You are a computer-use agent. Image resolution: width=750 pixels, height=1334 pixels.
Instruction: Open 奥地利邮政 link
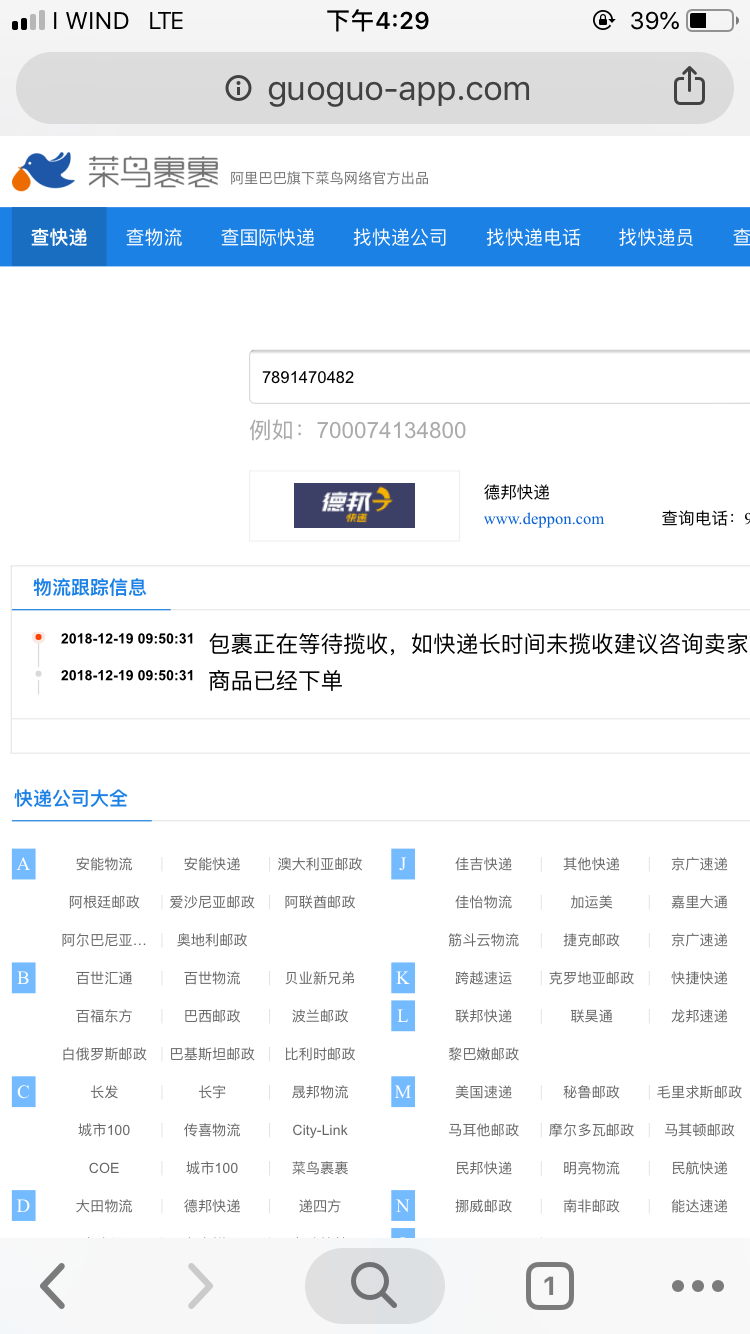[x=212, y=940]
